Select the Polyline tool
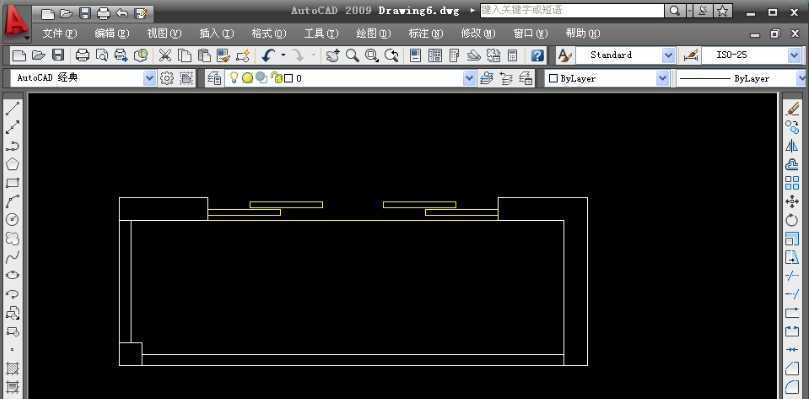The height and width of the screenshot is (399, 809). 12,146
